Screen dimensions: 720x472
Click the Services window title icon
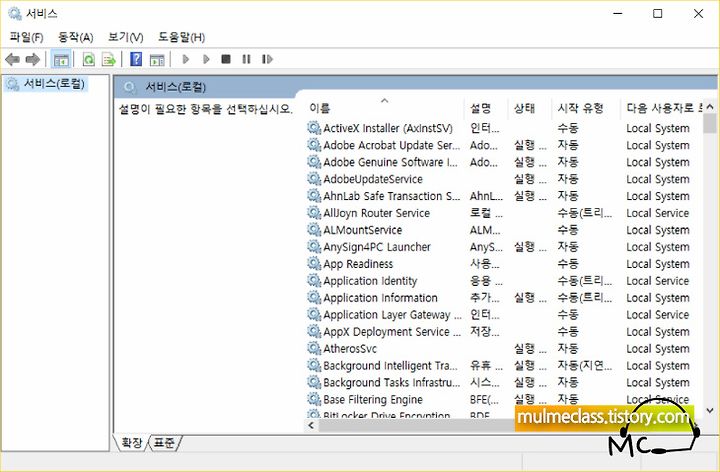[x=15, y=13]
